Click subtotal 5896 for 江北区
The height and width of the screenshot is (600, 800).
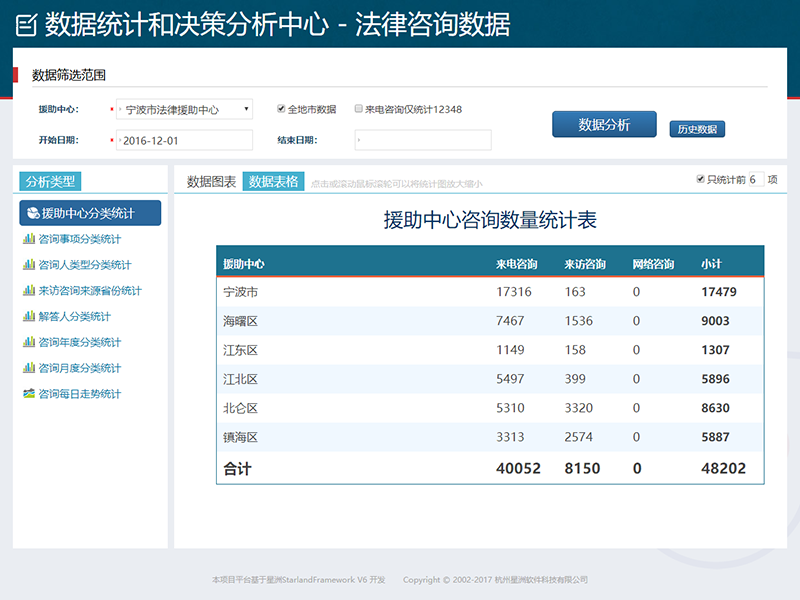pyautogui.click(x=715, y=379)
